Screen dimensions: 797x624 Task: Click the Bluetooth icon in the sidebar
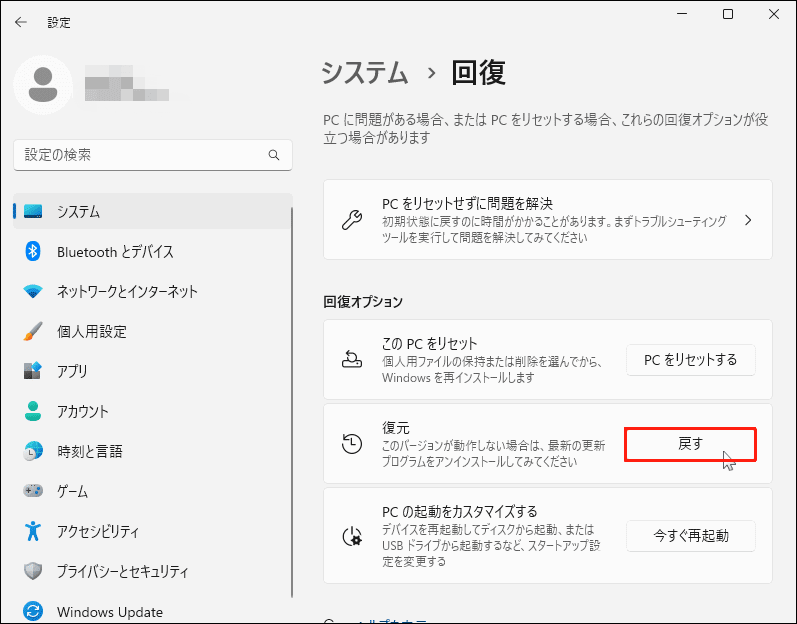[x=33, y=251]
